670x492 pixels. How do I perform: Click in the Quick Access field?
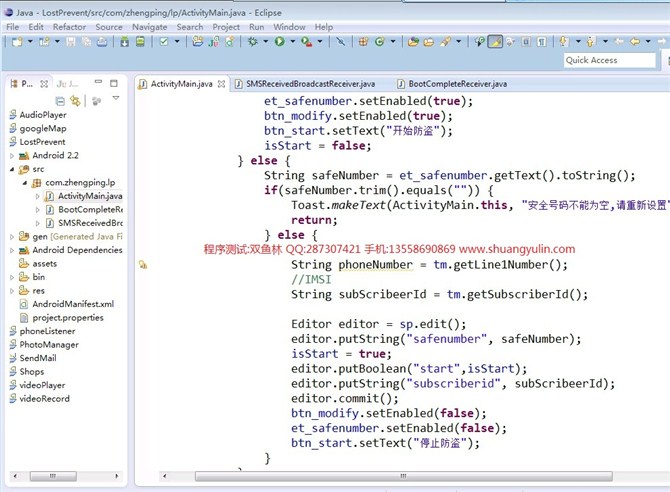point(609,60)
